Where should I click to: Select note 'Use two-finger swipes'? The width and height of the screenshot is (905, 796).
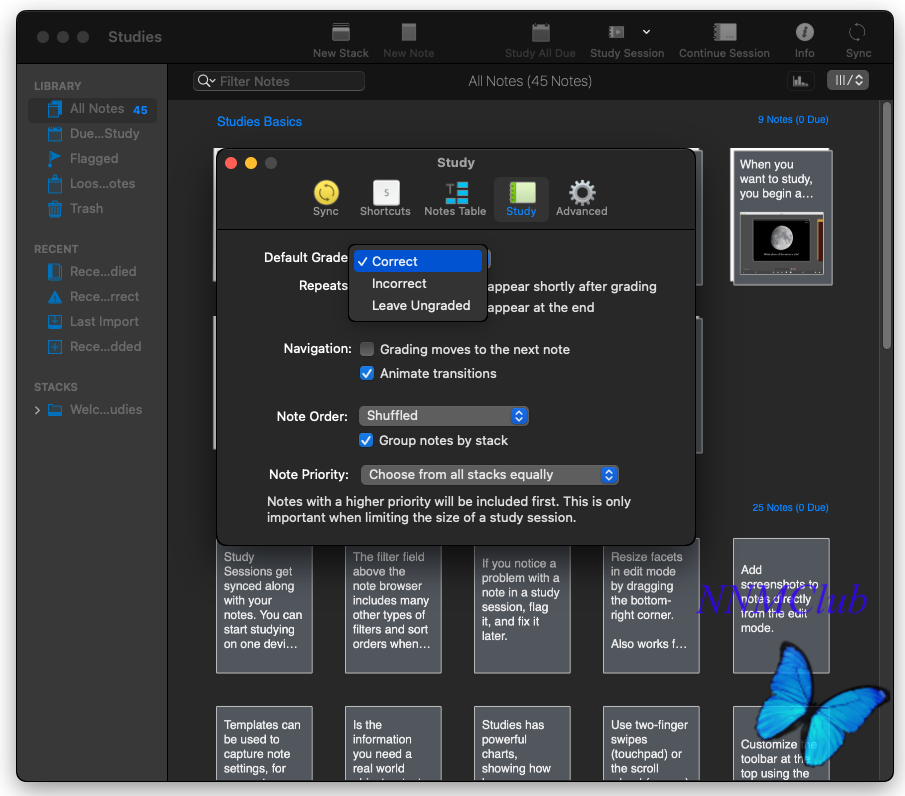click(x=651, y=744)
